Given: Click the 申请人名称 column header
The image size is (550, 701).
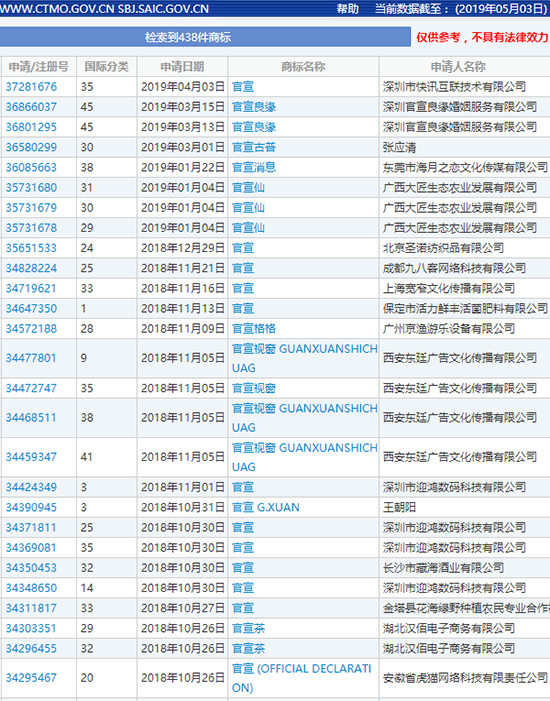Looking at the screenshot, I should click(x=458, y=67).
